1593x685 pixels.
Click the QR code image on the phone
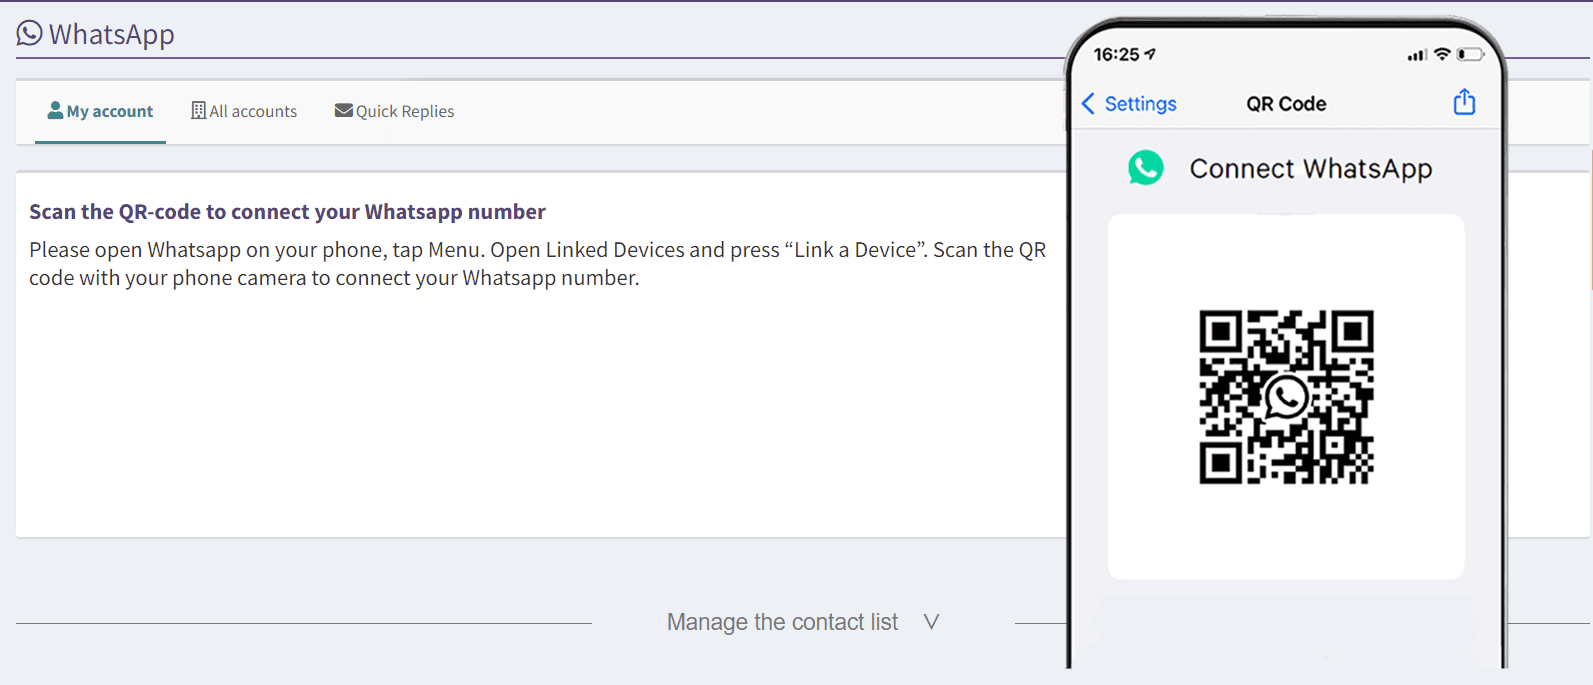(1286, 397)
